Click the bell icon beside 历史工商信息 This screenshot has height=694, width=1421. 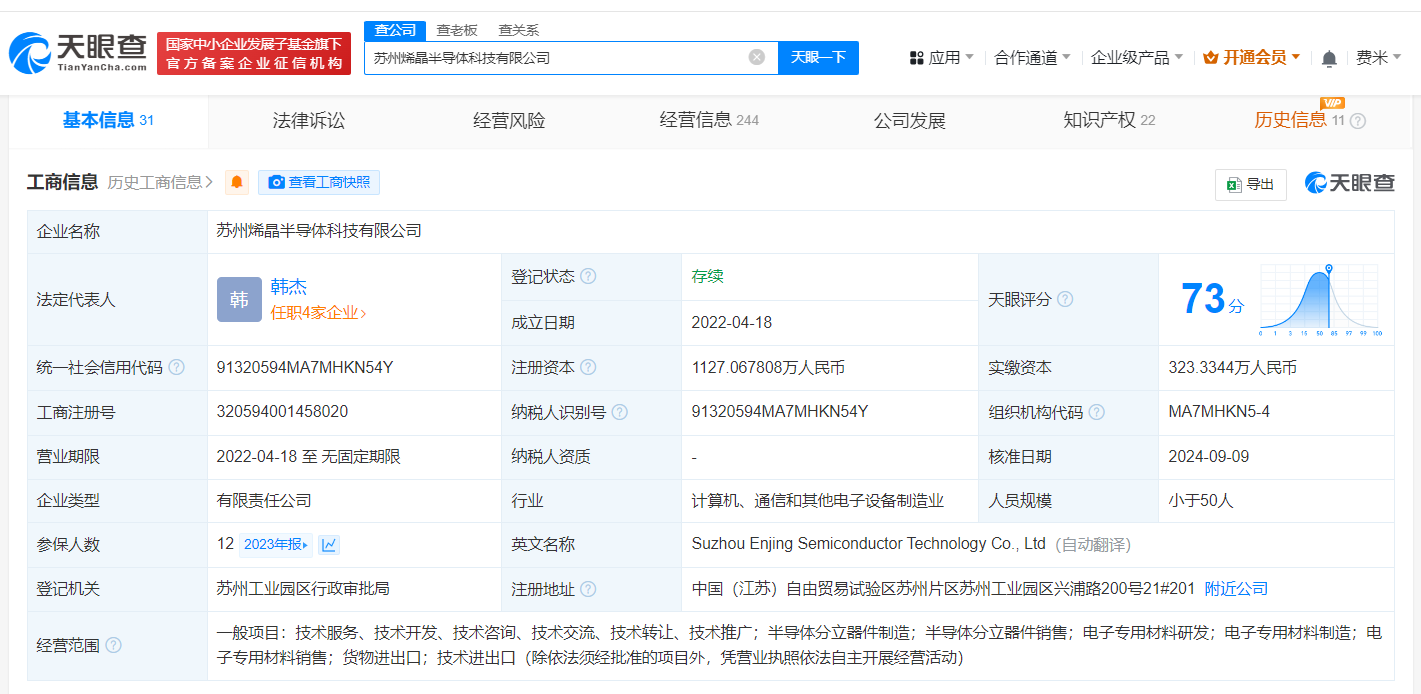click(236, 183)
